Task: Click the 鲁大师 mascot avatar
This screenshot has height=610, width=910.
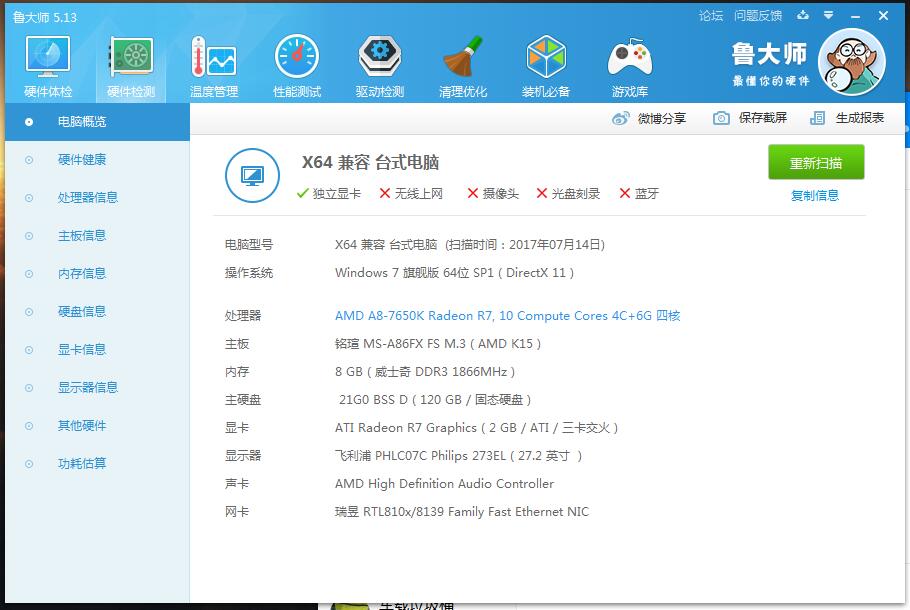Action: point(851,62)
